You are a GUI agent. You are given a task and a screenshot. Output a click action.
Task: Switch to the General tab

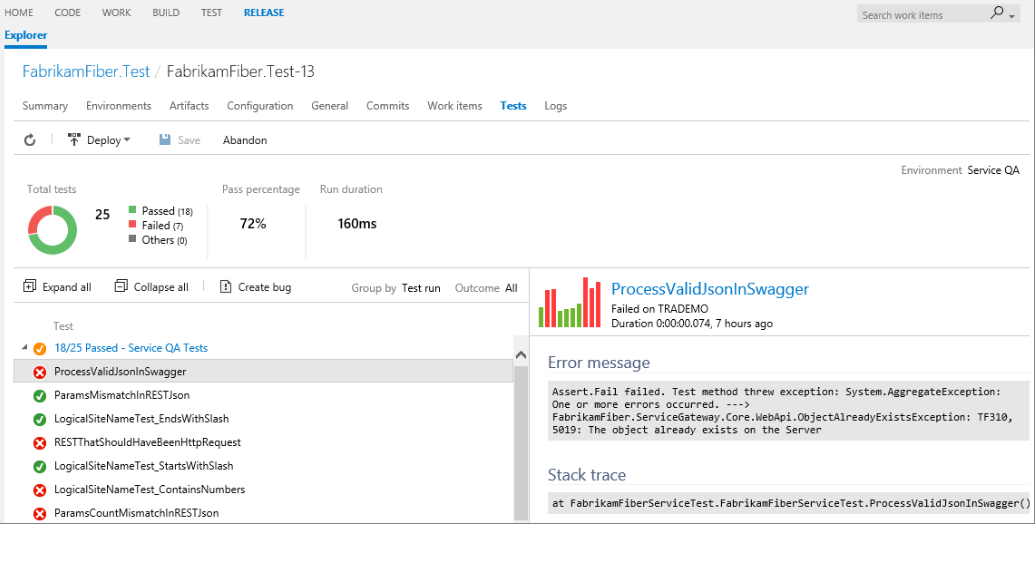[x=329, y=106]
